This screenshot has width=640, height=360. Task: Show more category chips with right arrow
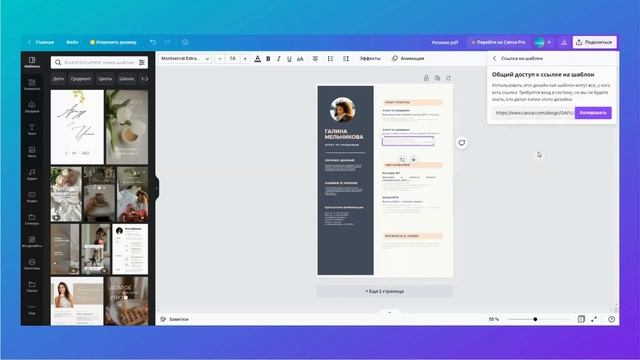[146, 79]
